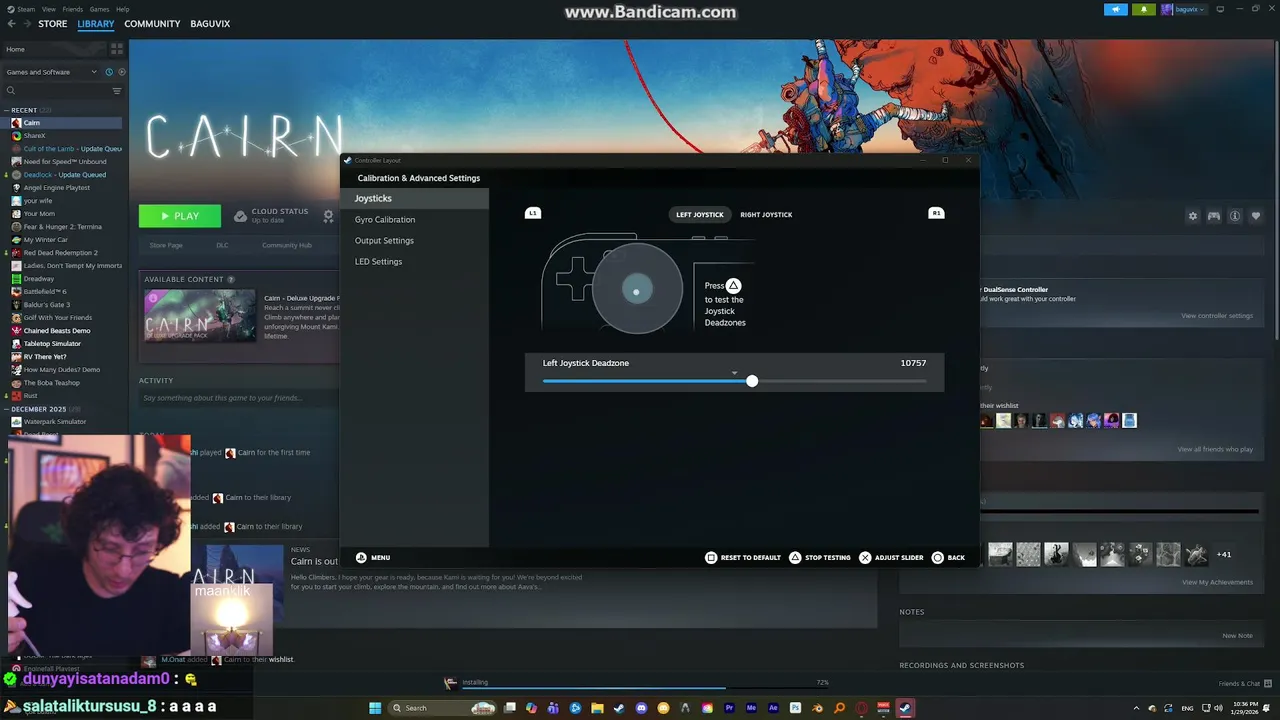Open Gyro Calibration settings
This screenshot has height=720, width=1280.
coord(414,219)
